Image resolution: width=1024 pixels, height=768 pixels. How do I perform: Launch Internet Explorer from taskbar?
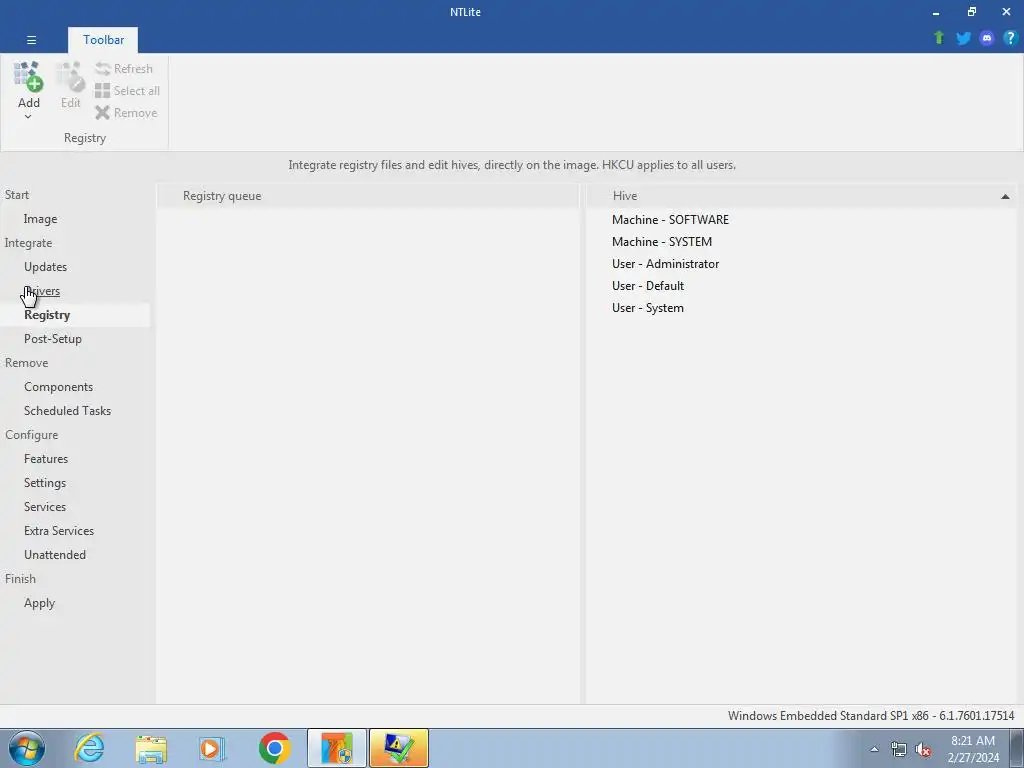pyautogui.click(x=89, y=748)
